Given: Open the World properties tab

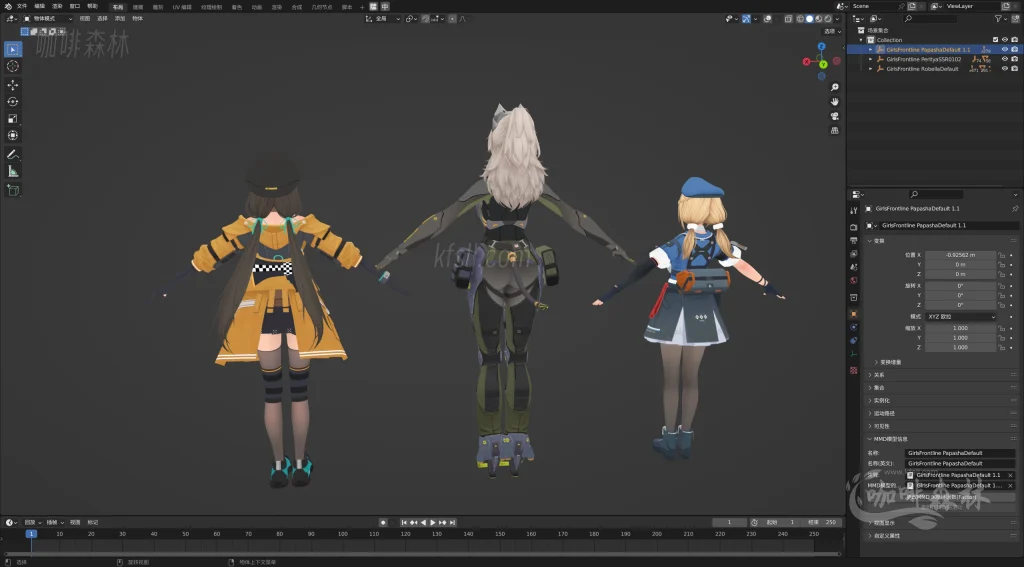Looking at the screenshot, I should click(x=854, y=280).
